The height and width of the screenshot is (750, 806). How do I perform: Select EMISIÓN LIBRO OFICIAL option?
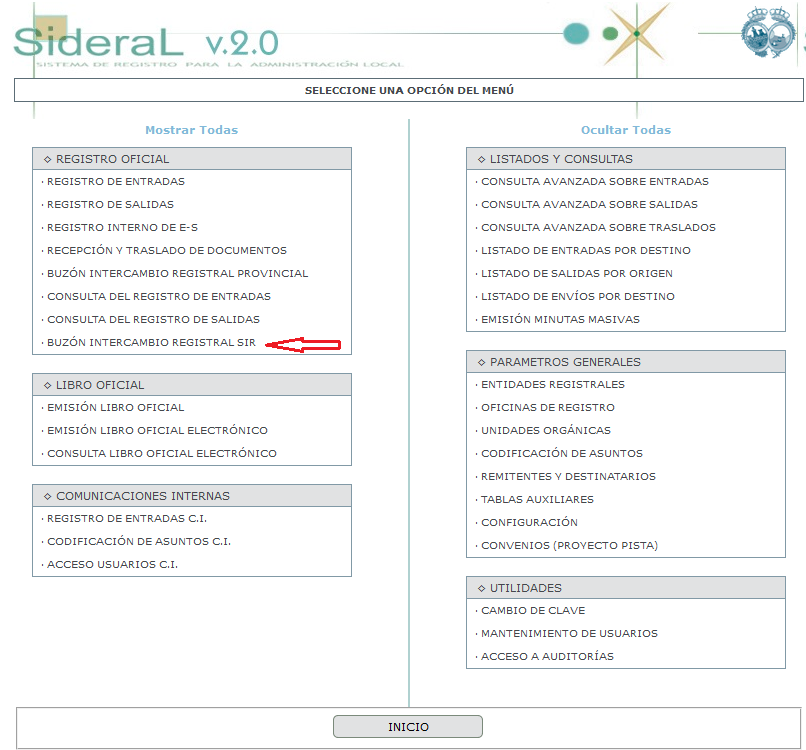coord(115,408)
